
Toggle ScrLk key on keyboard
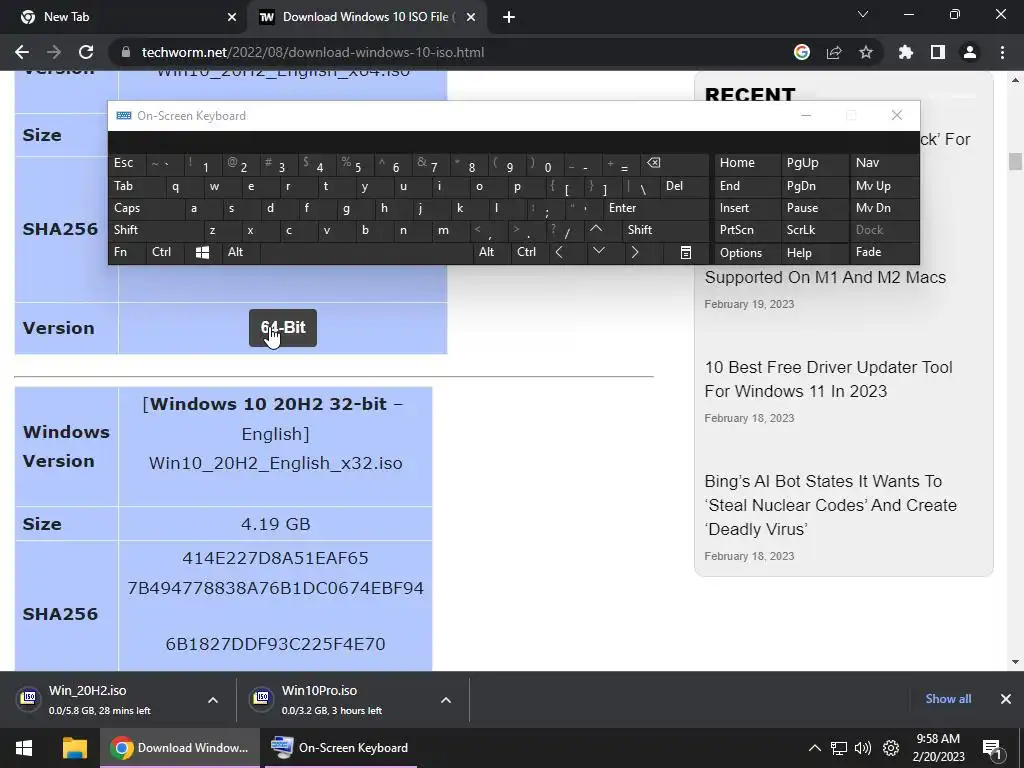point(814,230)
